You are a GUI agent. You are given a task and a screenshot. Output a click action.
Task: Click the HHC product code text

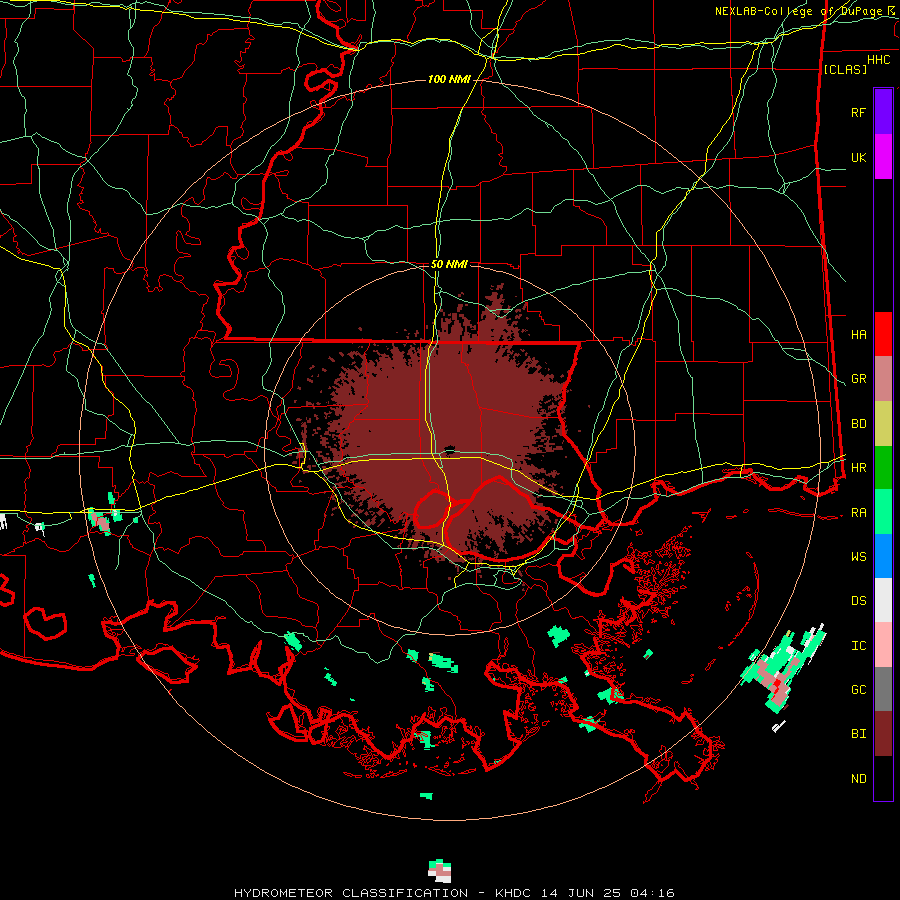tap(878, 60)
